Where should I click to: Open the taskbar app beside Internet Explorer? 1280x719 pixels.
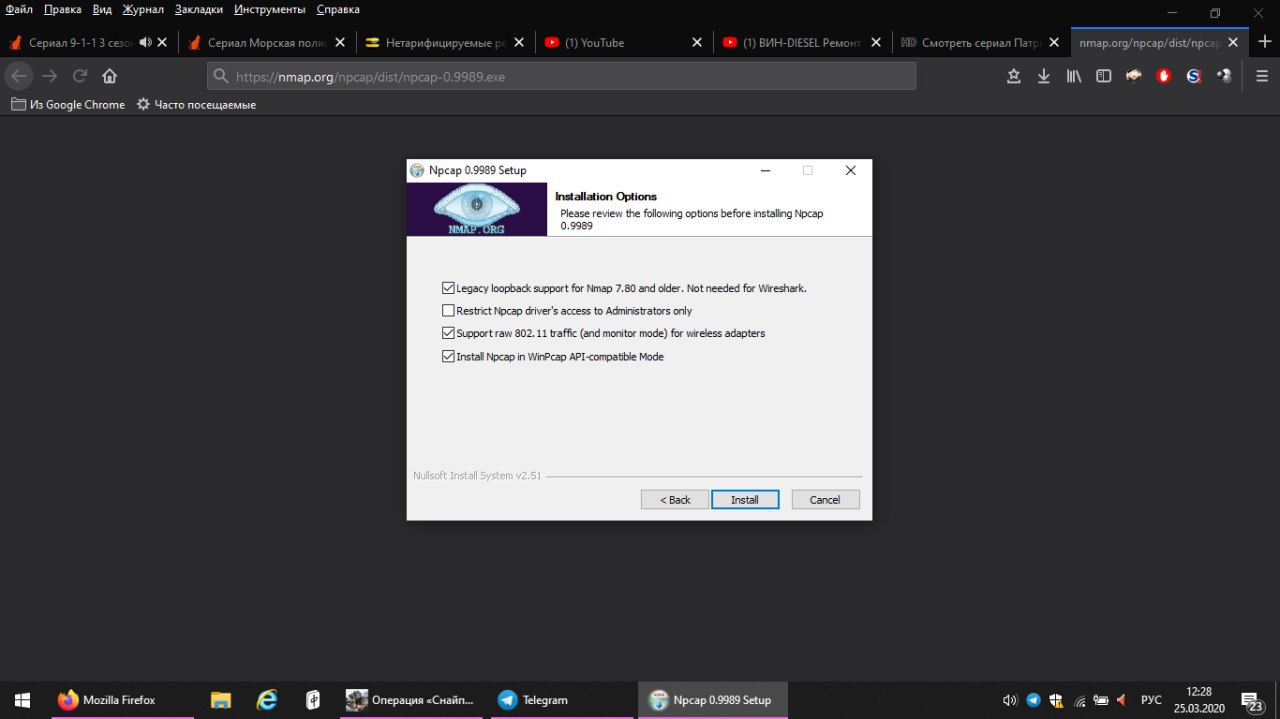[x=313, y=700]
